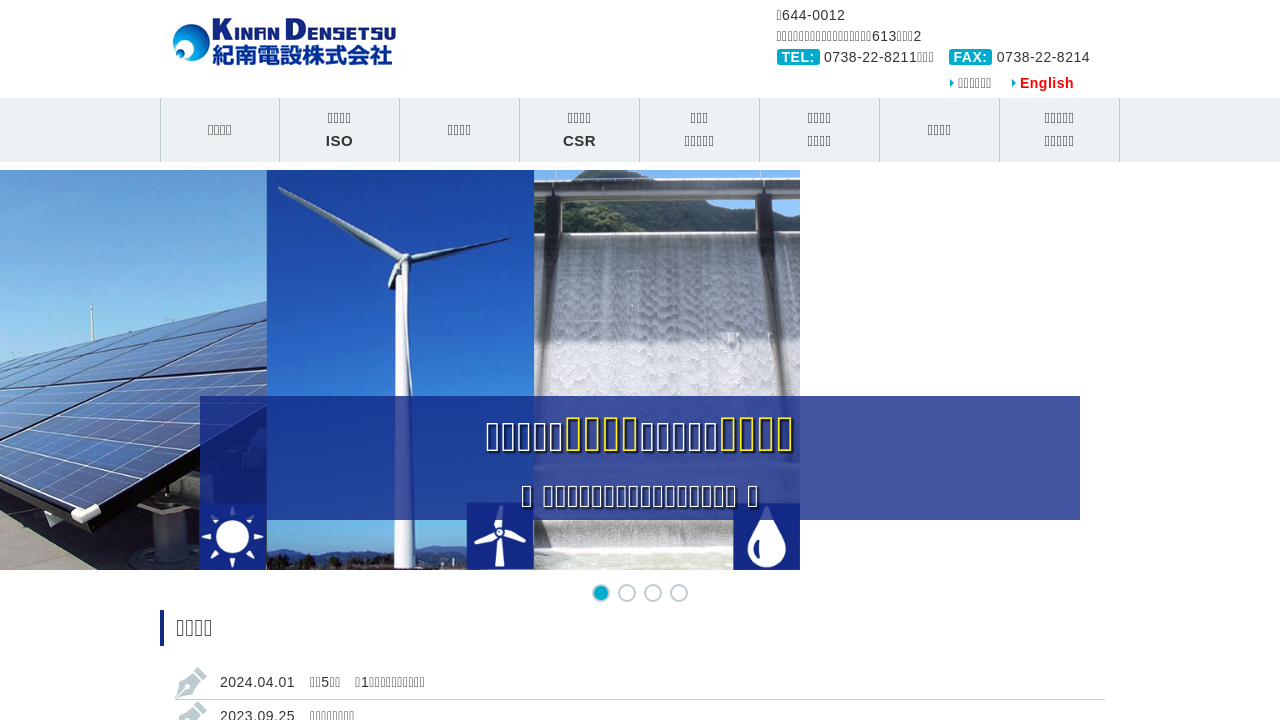The width and height of the screenshot is (1280, 720).
Task: Click the link left of English
Action: pyautogui.click(x=974, y=83)
